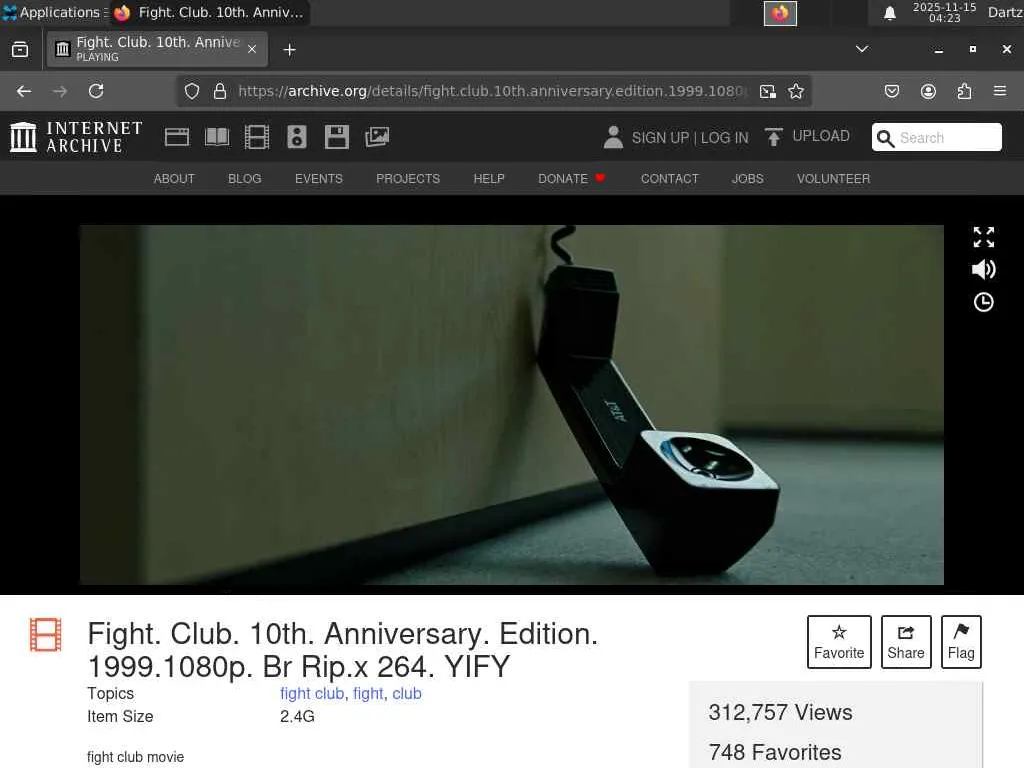The image size is (1024, 768).
Task: Open a new browser tab with plus
Action: pyautogui.click(x=289, y=50)
